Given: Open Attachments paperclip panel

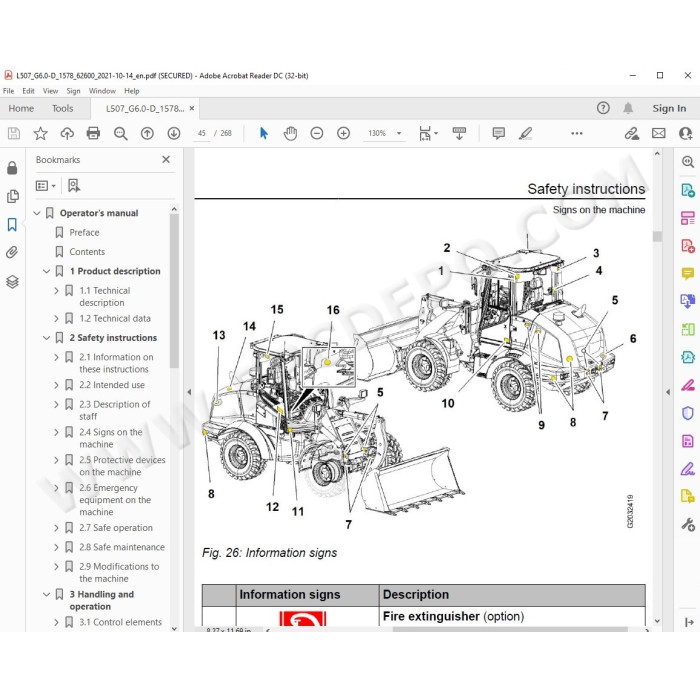Looking at the screenshot, I should coord(12,252).
